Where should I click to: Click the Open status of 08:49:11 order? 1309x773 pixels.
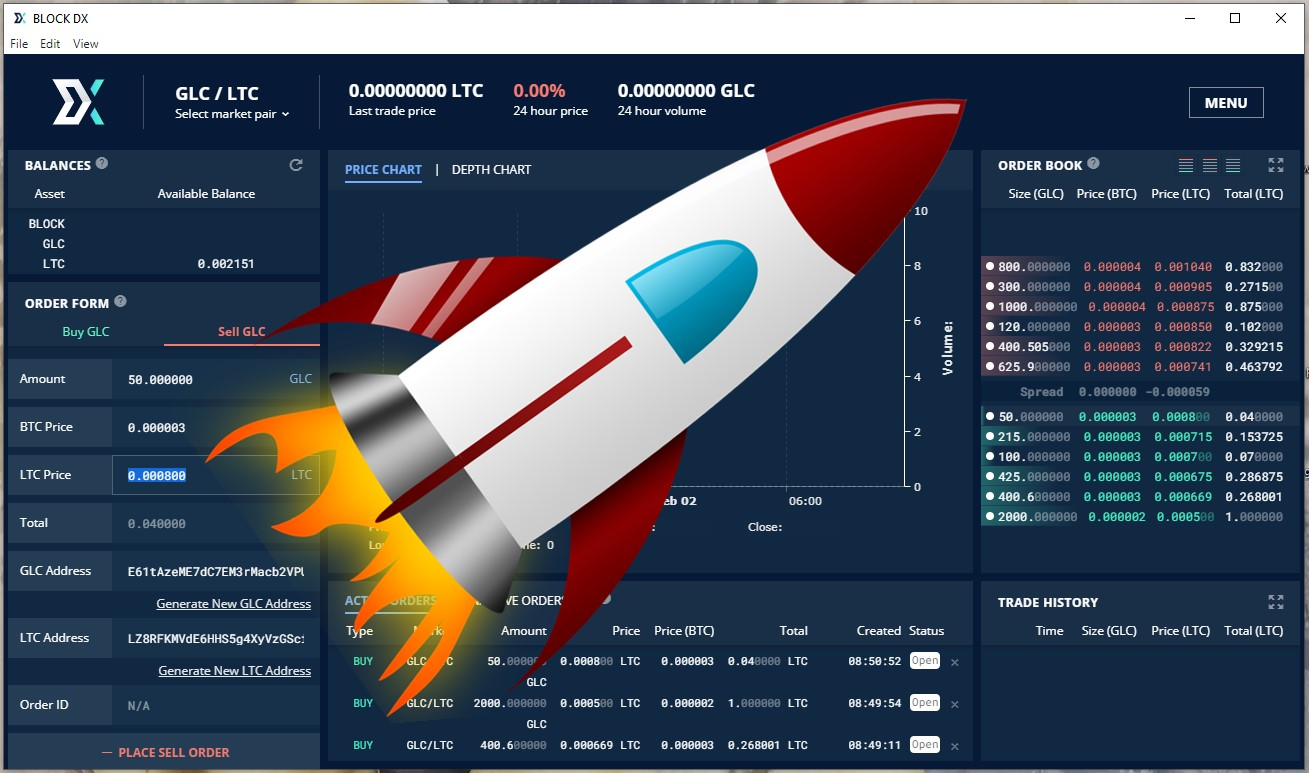(x=925, y=745)
